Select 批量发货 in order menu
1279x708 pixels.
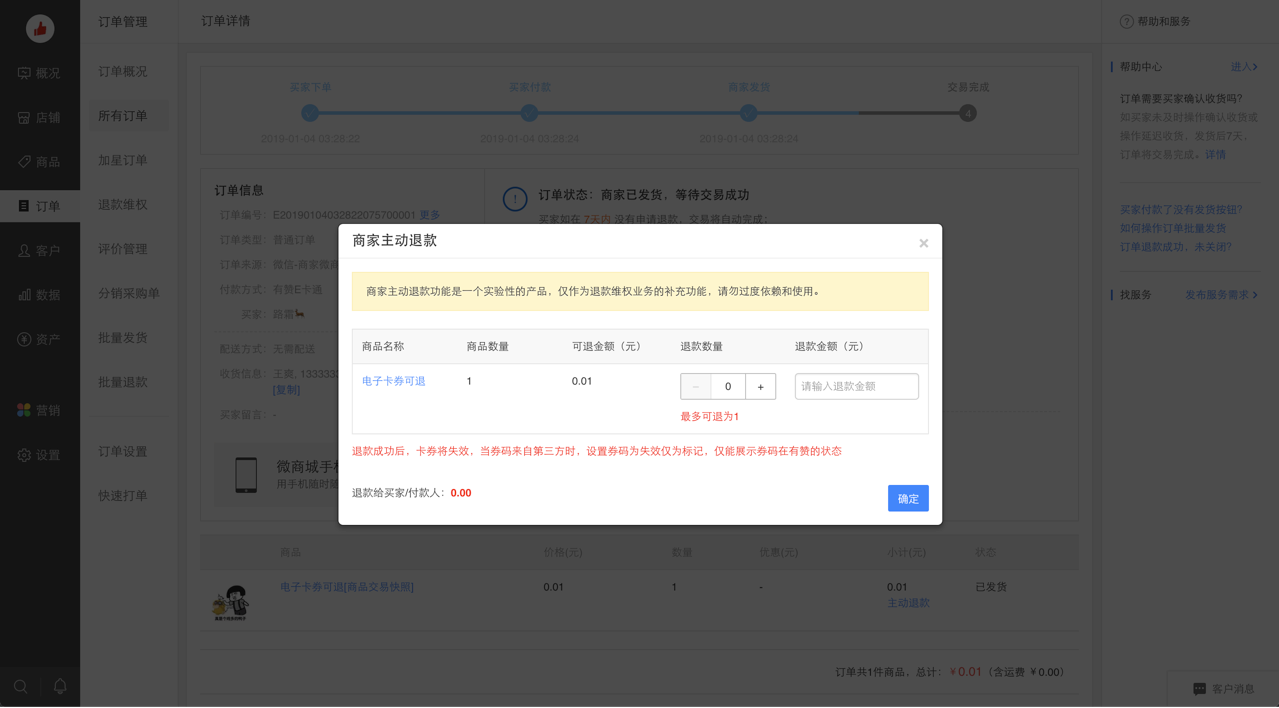[x=123, y=338]
